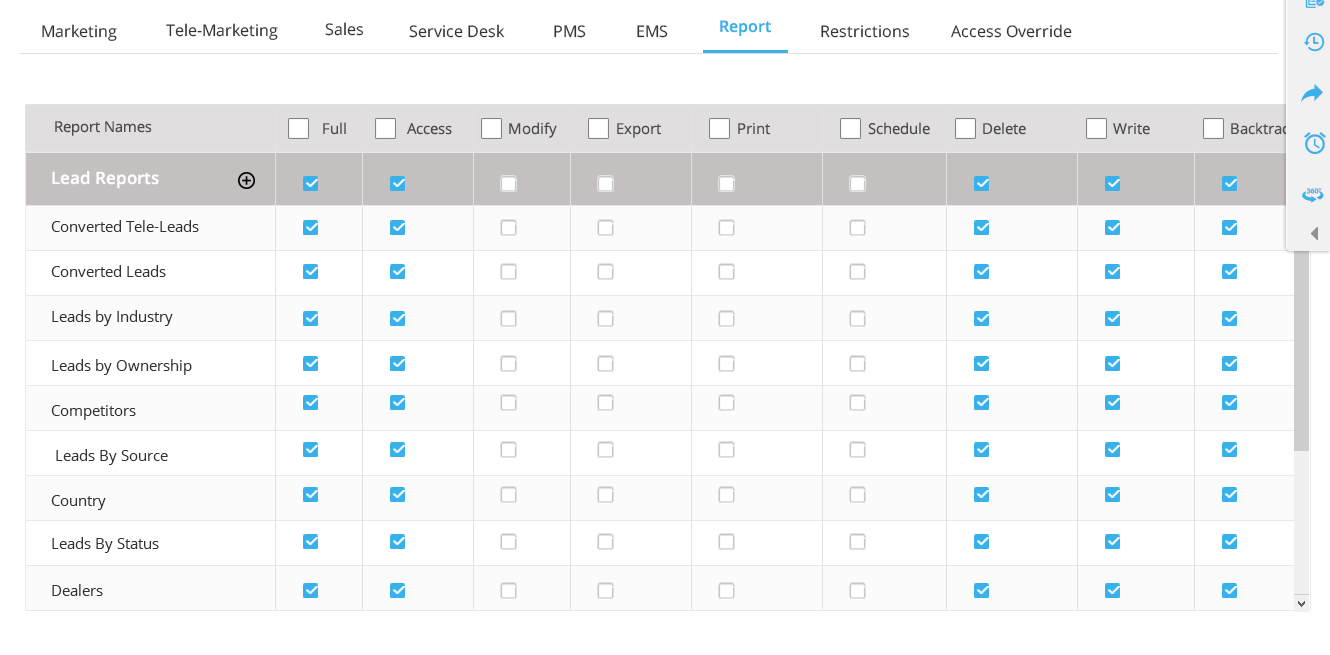Click the dropdown arrow at scrollbar bottom

(1302, 604)
